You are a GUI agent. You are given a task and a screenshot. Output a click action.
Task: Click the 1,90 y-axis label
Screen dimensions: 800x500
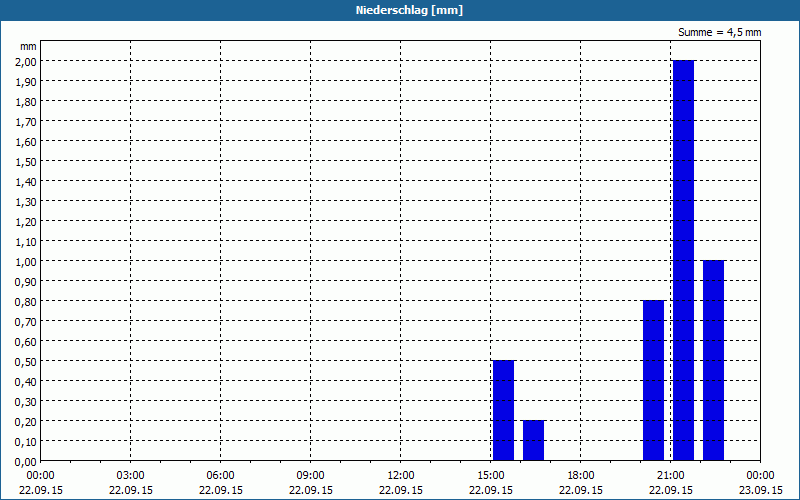coord(26,81)
